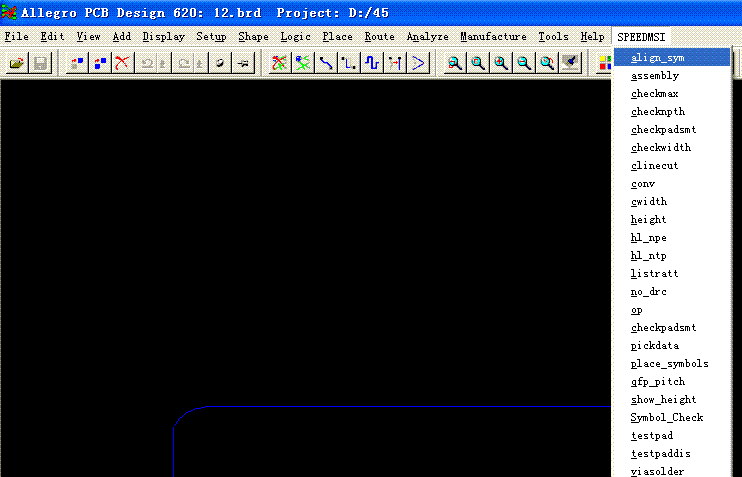Choose place_symbols from SPEEDMSI menu
Viewport: 742px width, 477px height.
pos(672,363)
